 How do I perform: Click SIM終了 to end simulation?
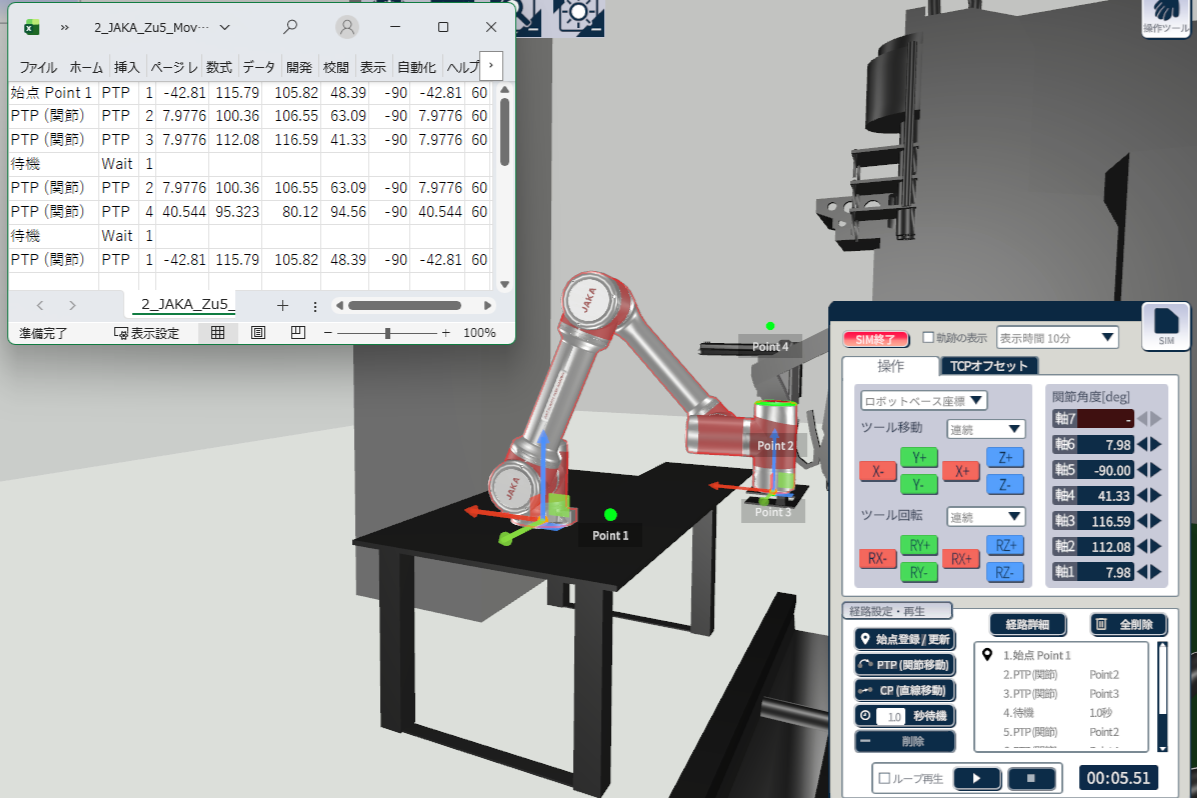876,339
